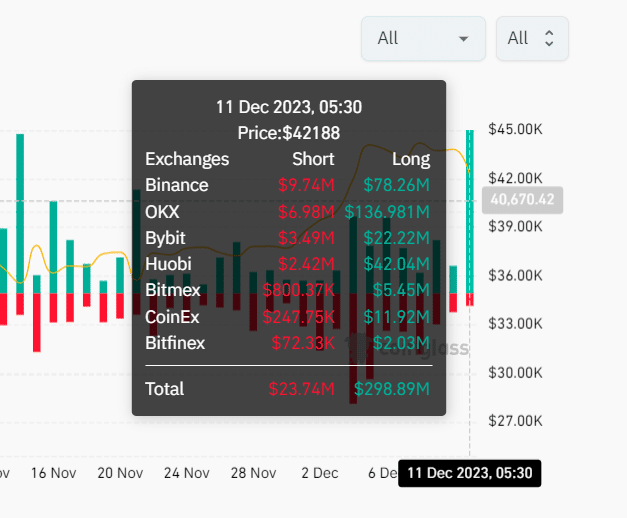Click the 20 Nov date label

[x=120, y=473]
